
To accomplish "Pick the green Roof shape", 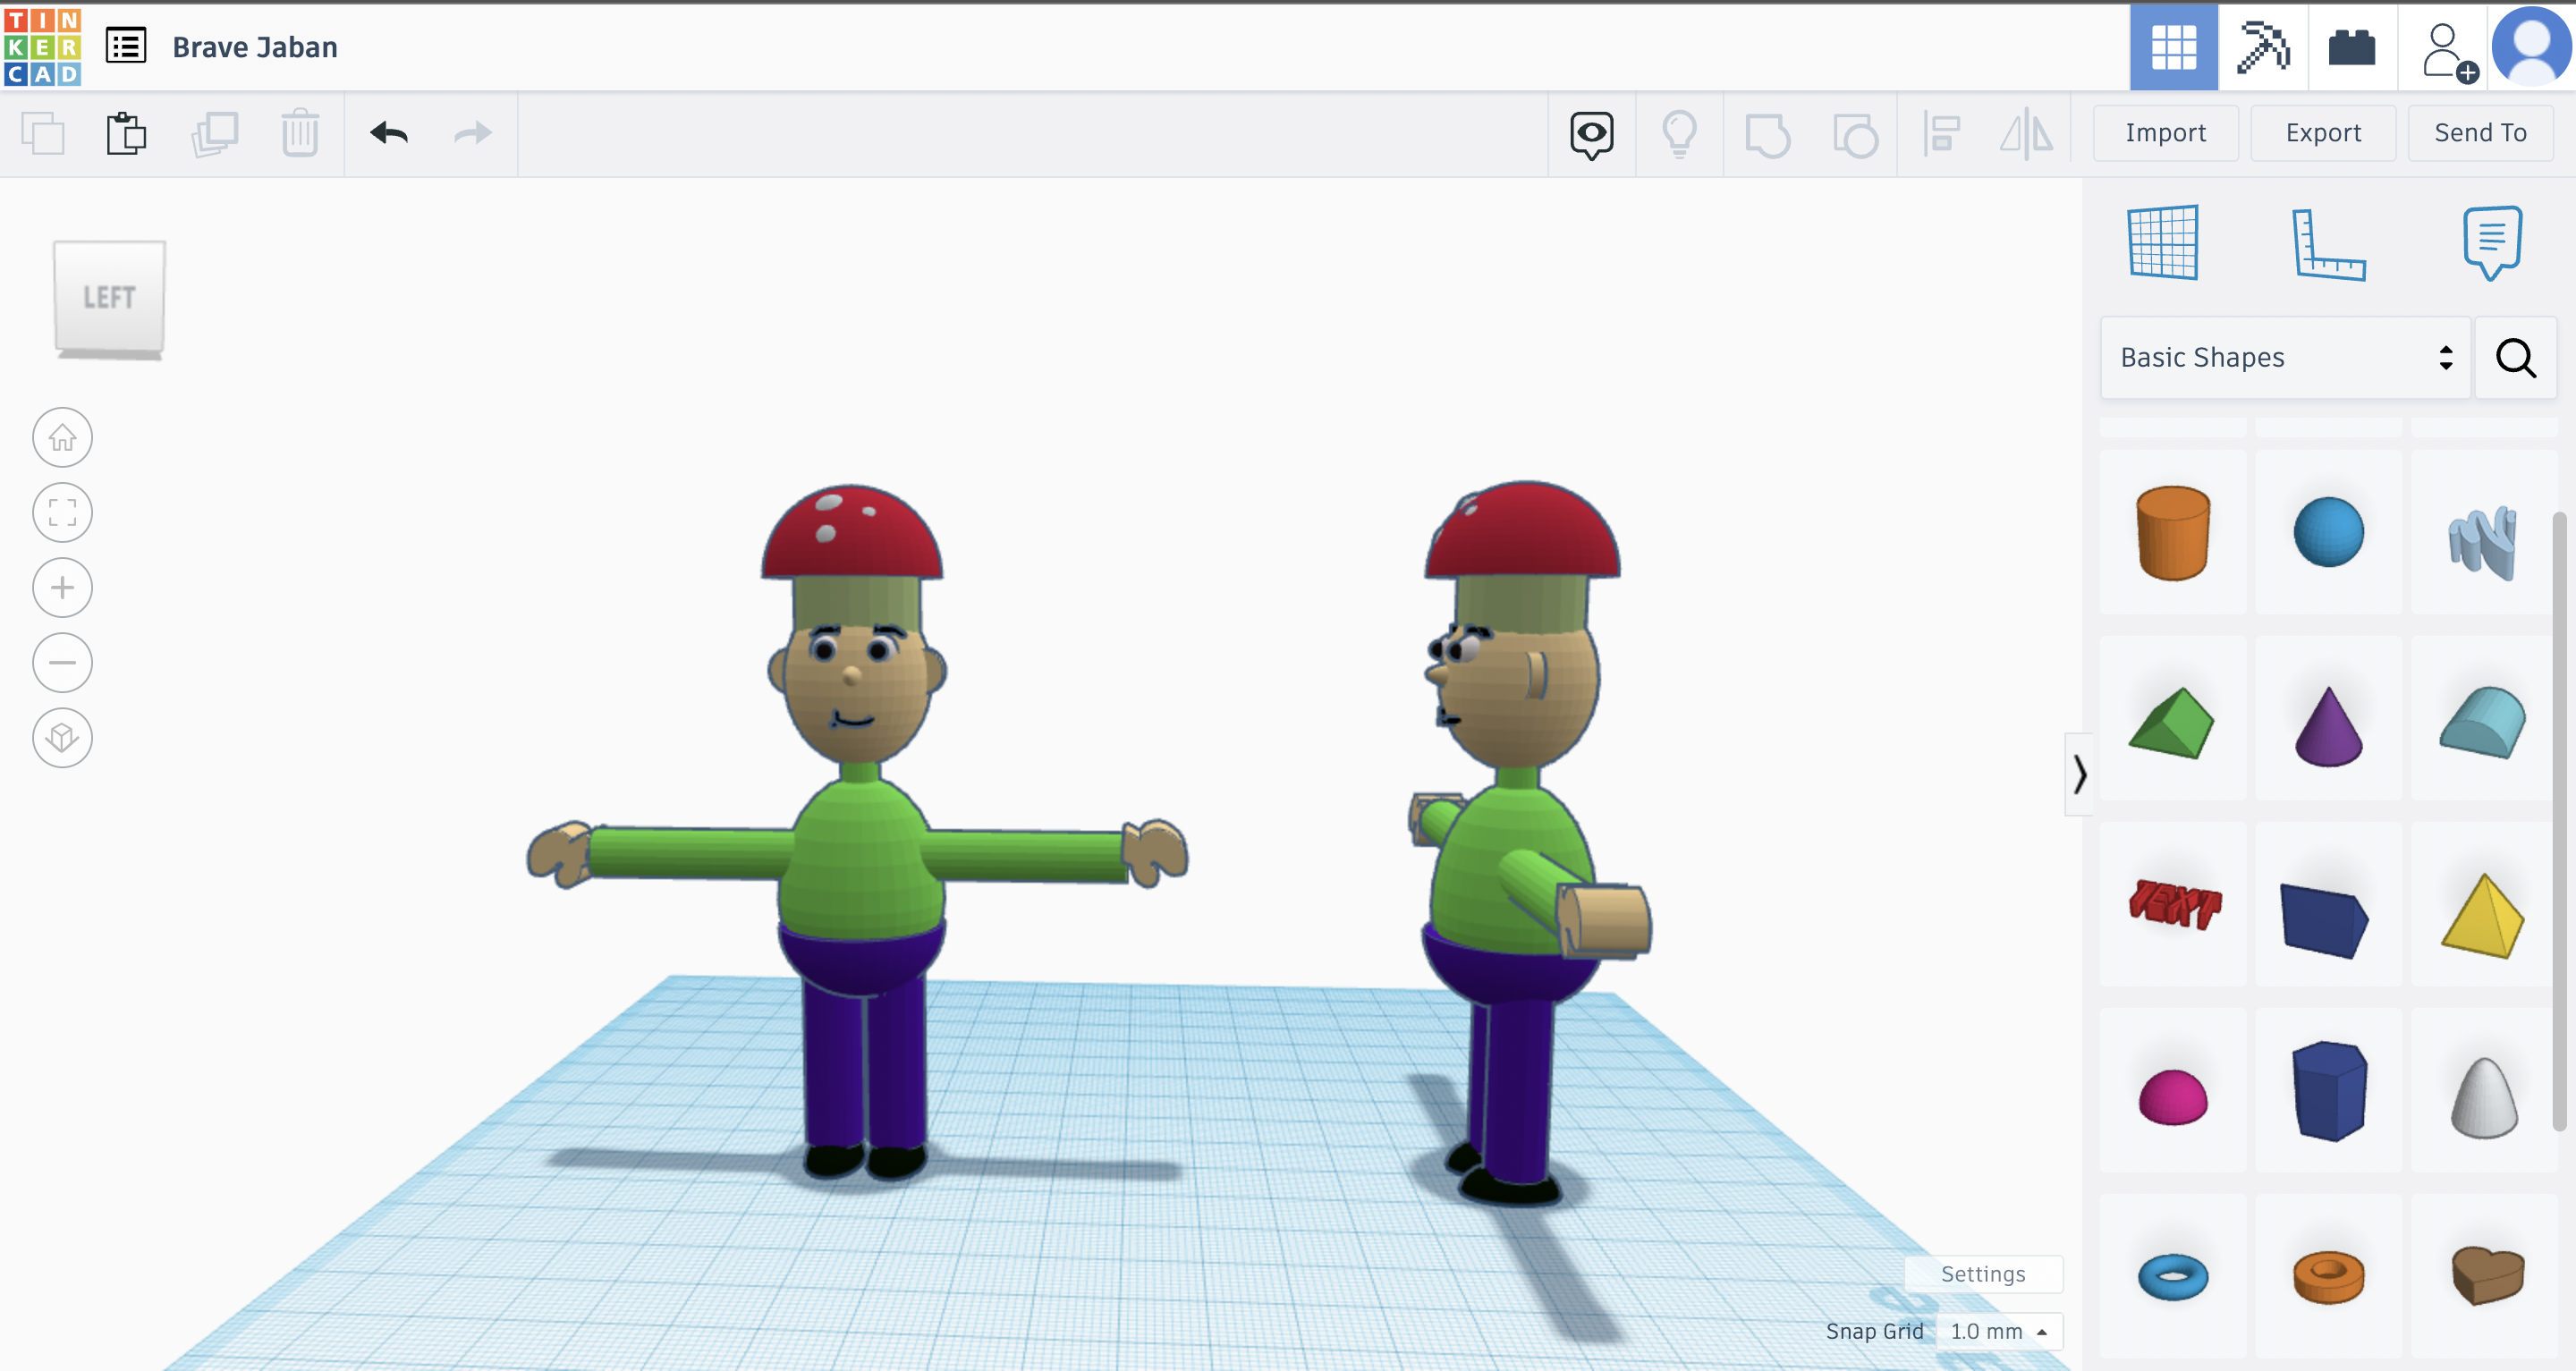I will tap(2172, 720).
